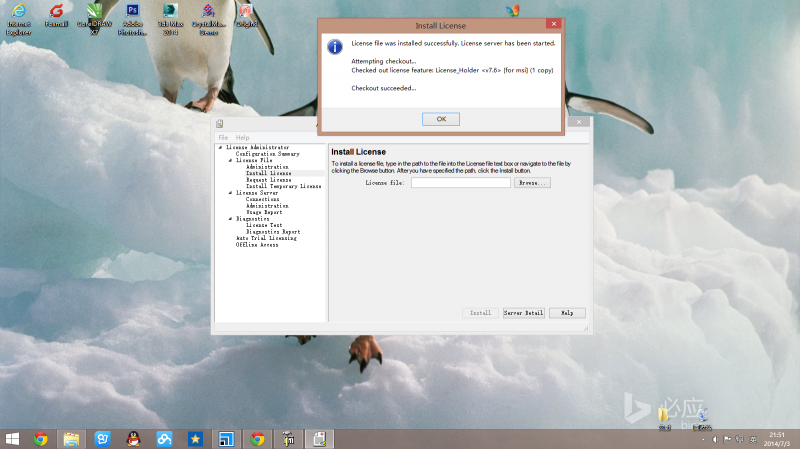
Task: Click the blue information icon in the dialog
Action: coord(335,47)
